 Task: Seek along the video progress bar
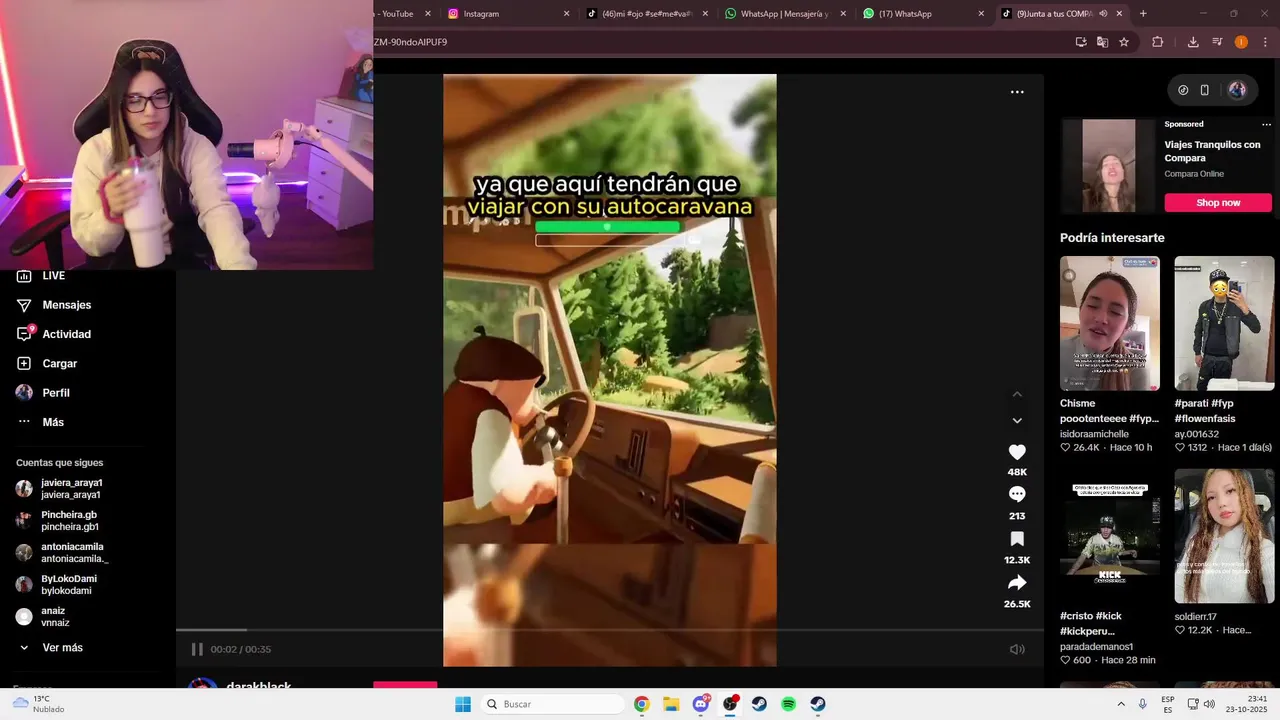coord(610,630)
